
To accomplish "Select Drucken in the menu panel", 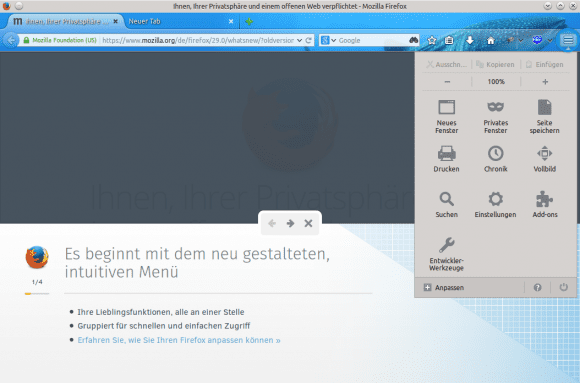I will (x=446, y=159).
